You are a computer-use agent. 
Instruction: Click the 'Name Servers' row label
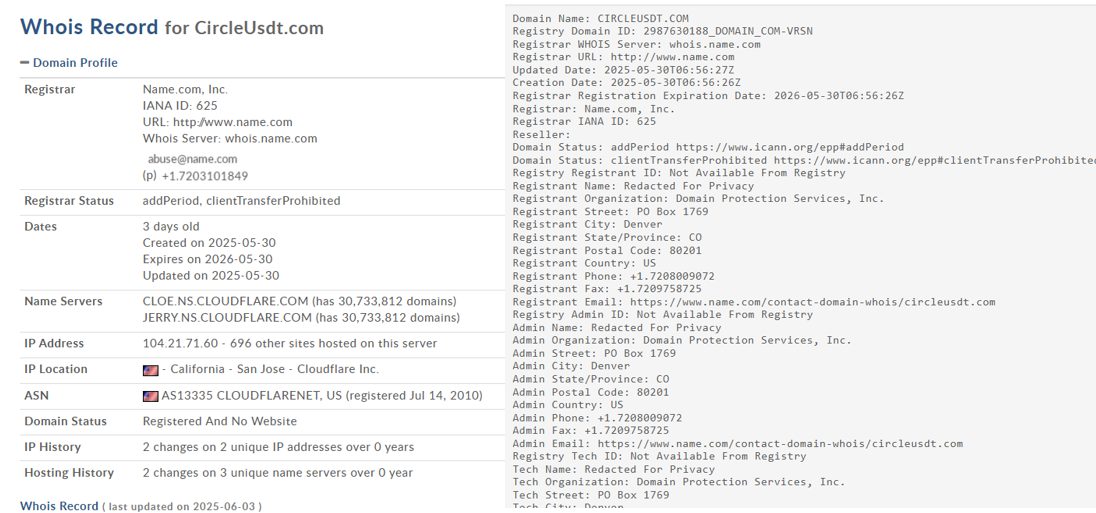pyautogui.click(x=64, y=302)
